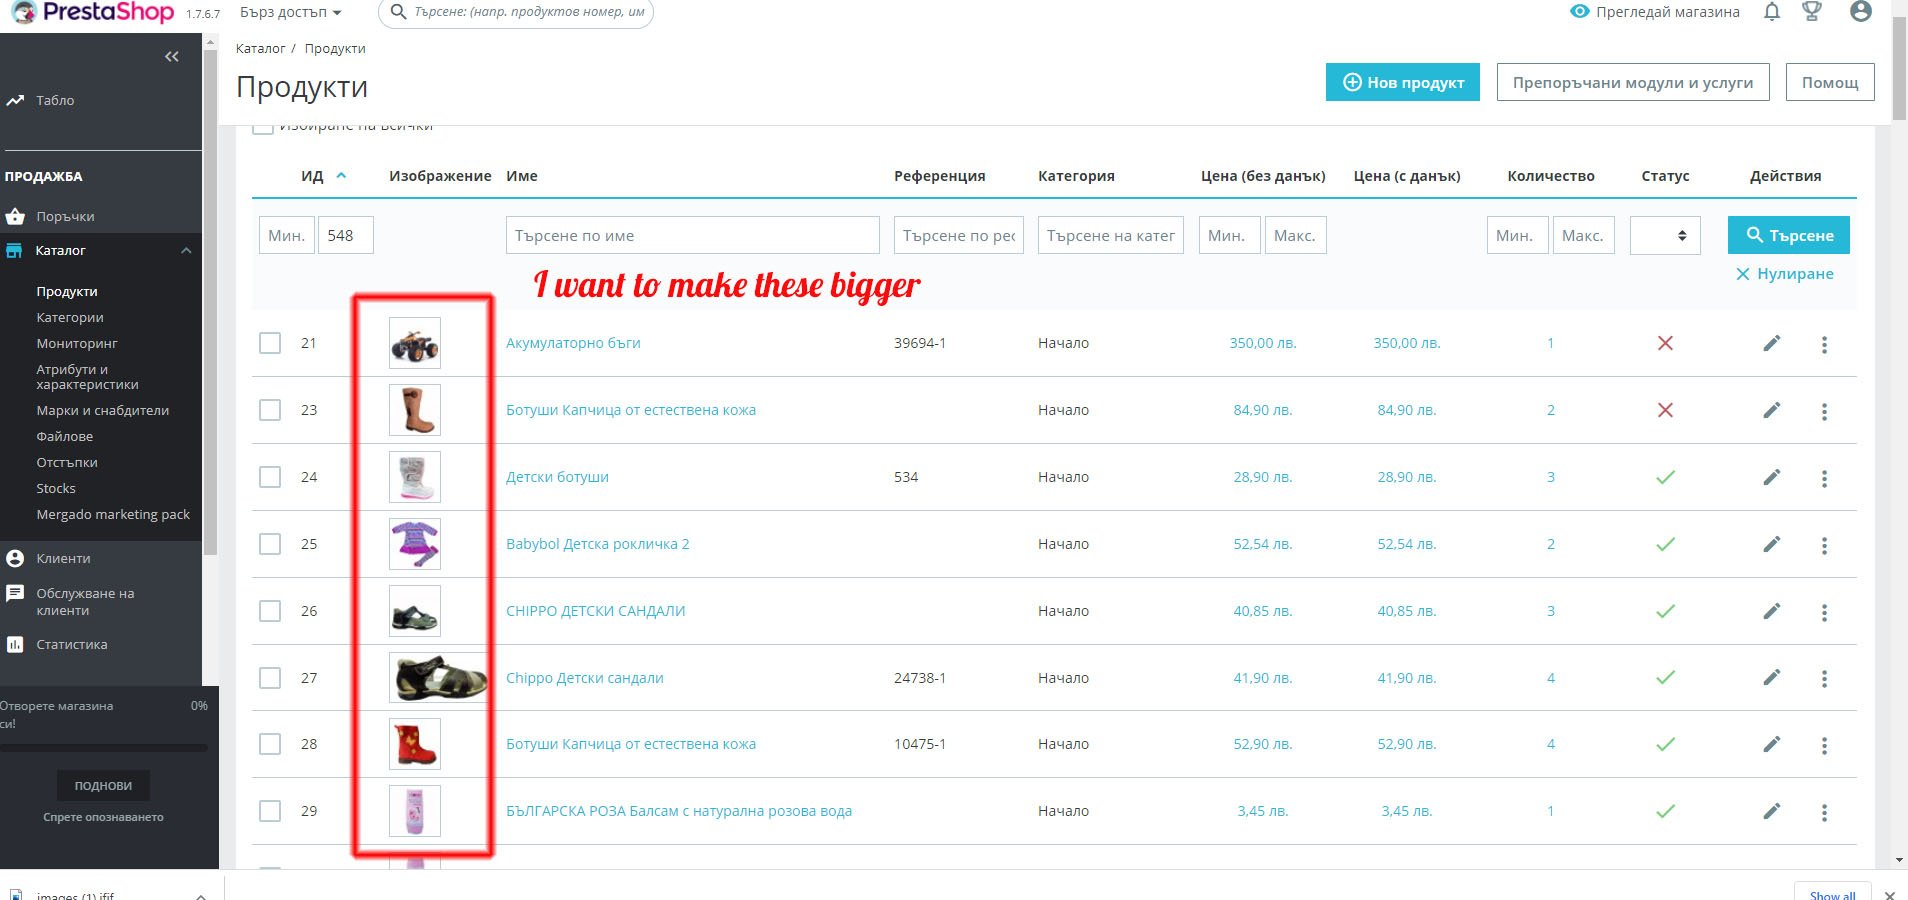Image resolution: width=1908 pixels, height=900 pixels.
Task: Go to Поръчки in the sidebar
Action: 65,216
